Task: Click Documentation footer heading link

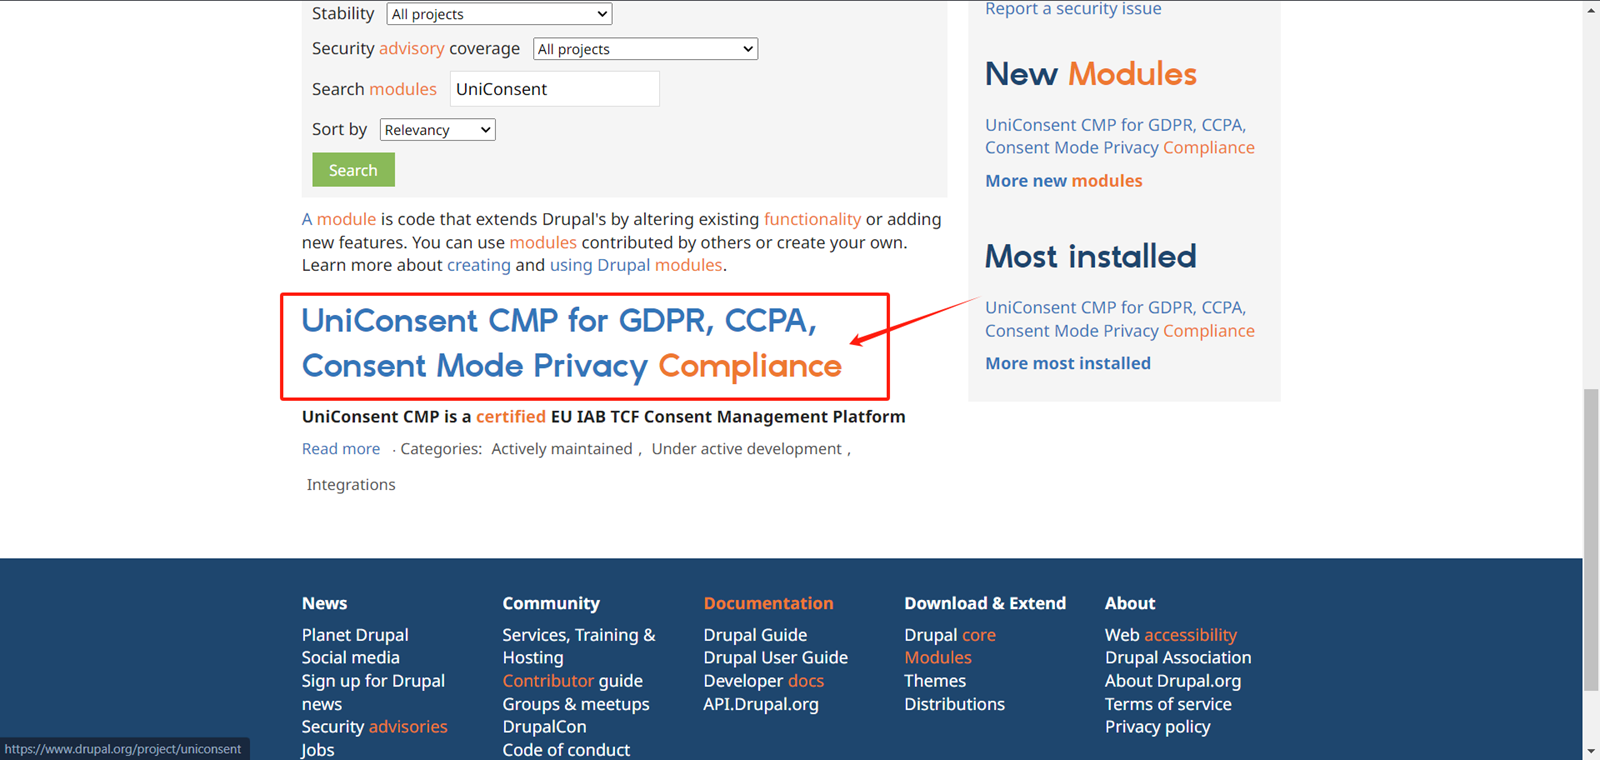Action: coord(768,603)
